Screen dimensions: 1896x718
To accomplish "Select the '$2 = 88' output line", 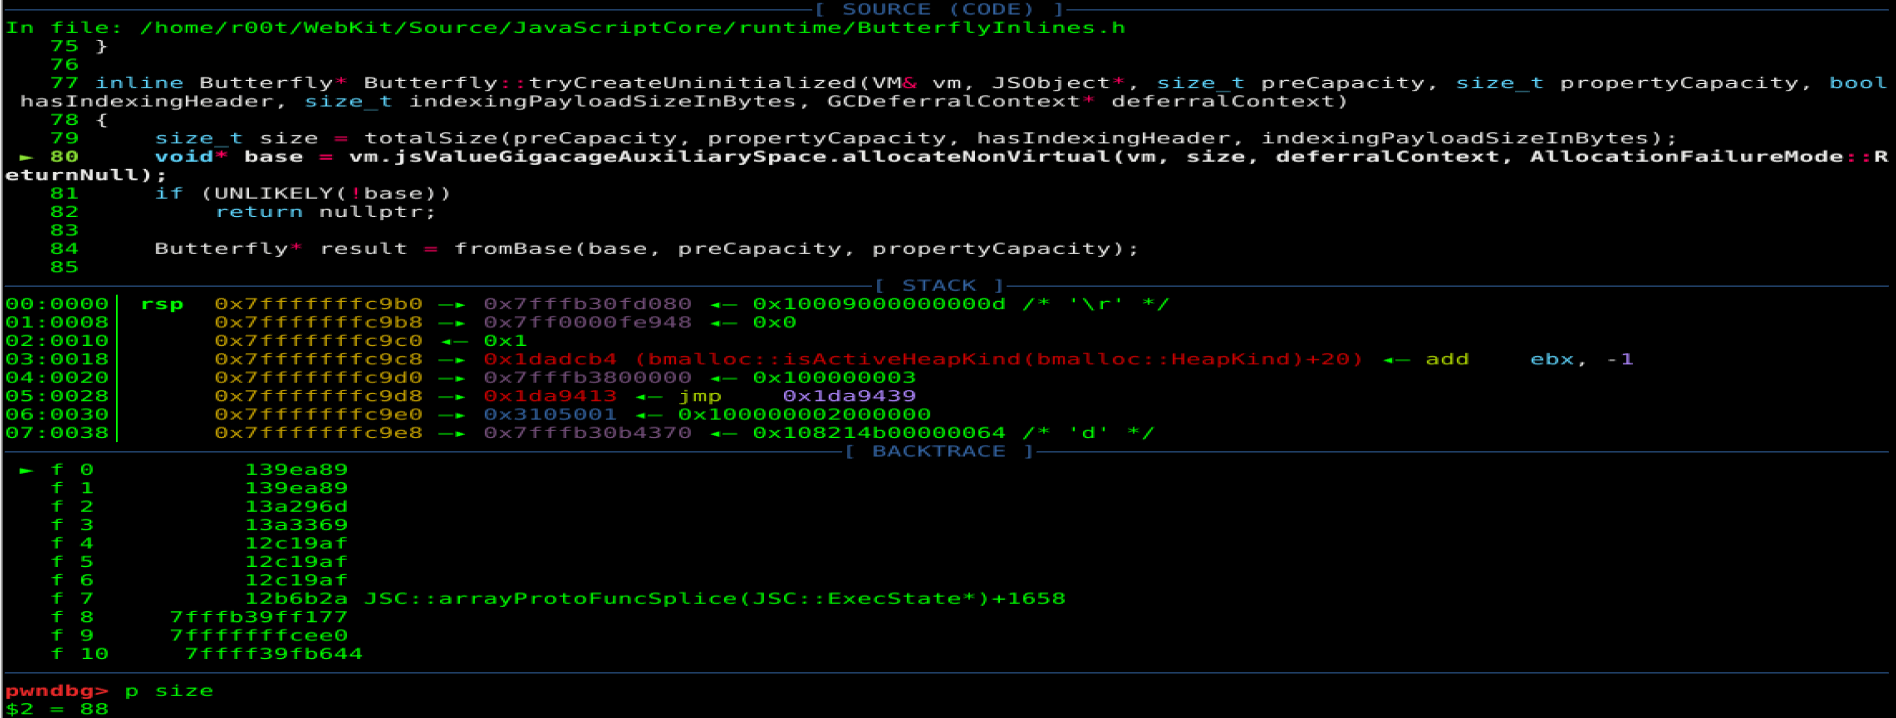I will click(56, 709).
